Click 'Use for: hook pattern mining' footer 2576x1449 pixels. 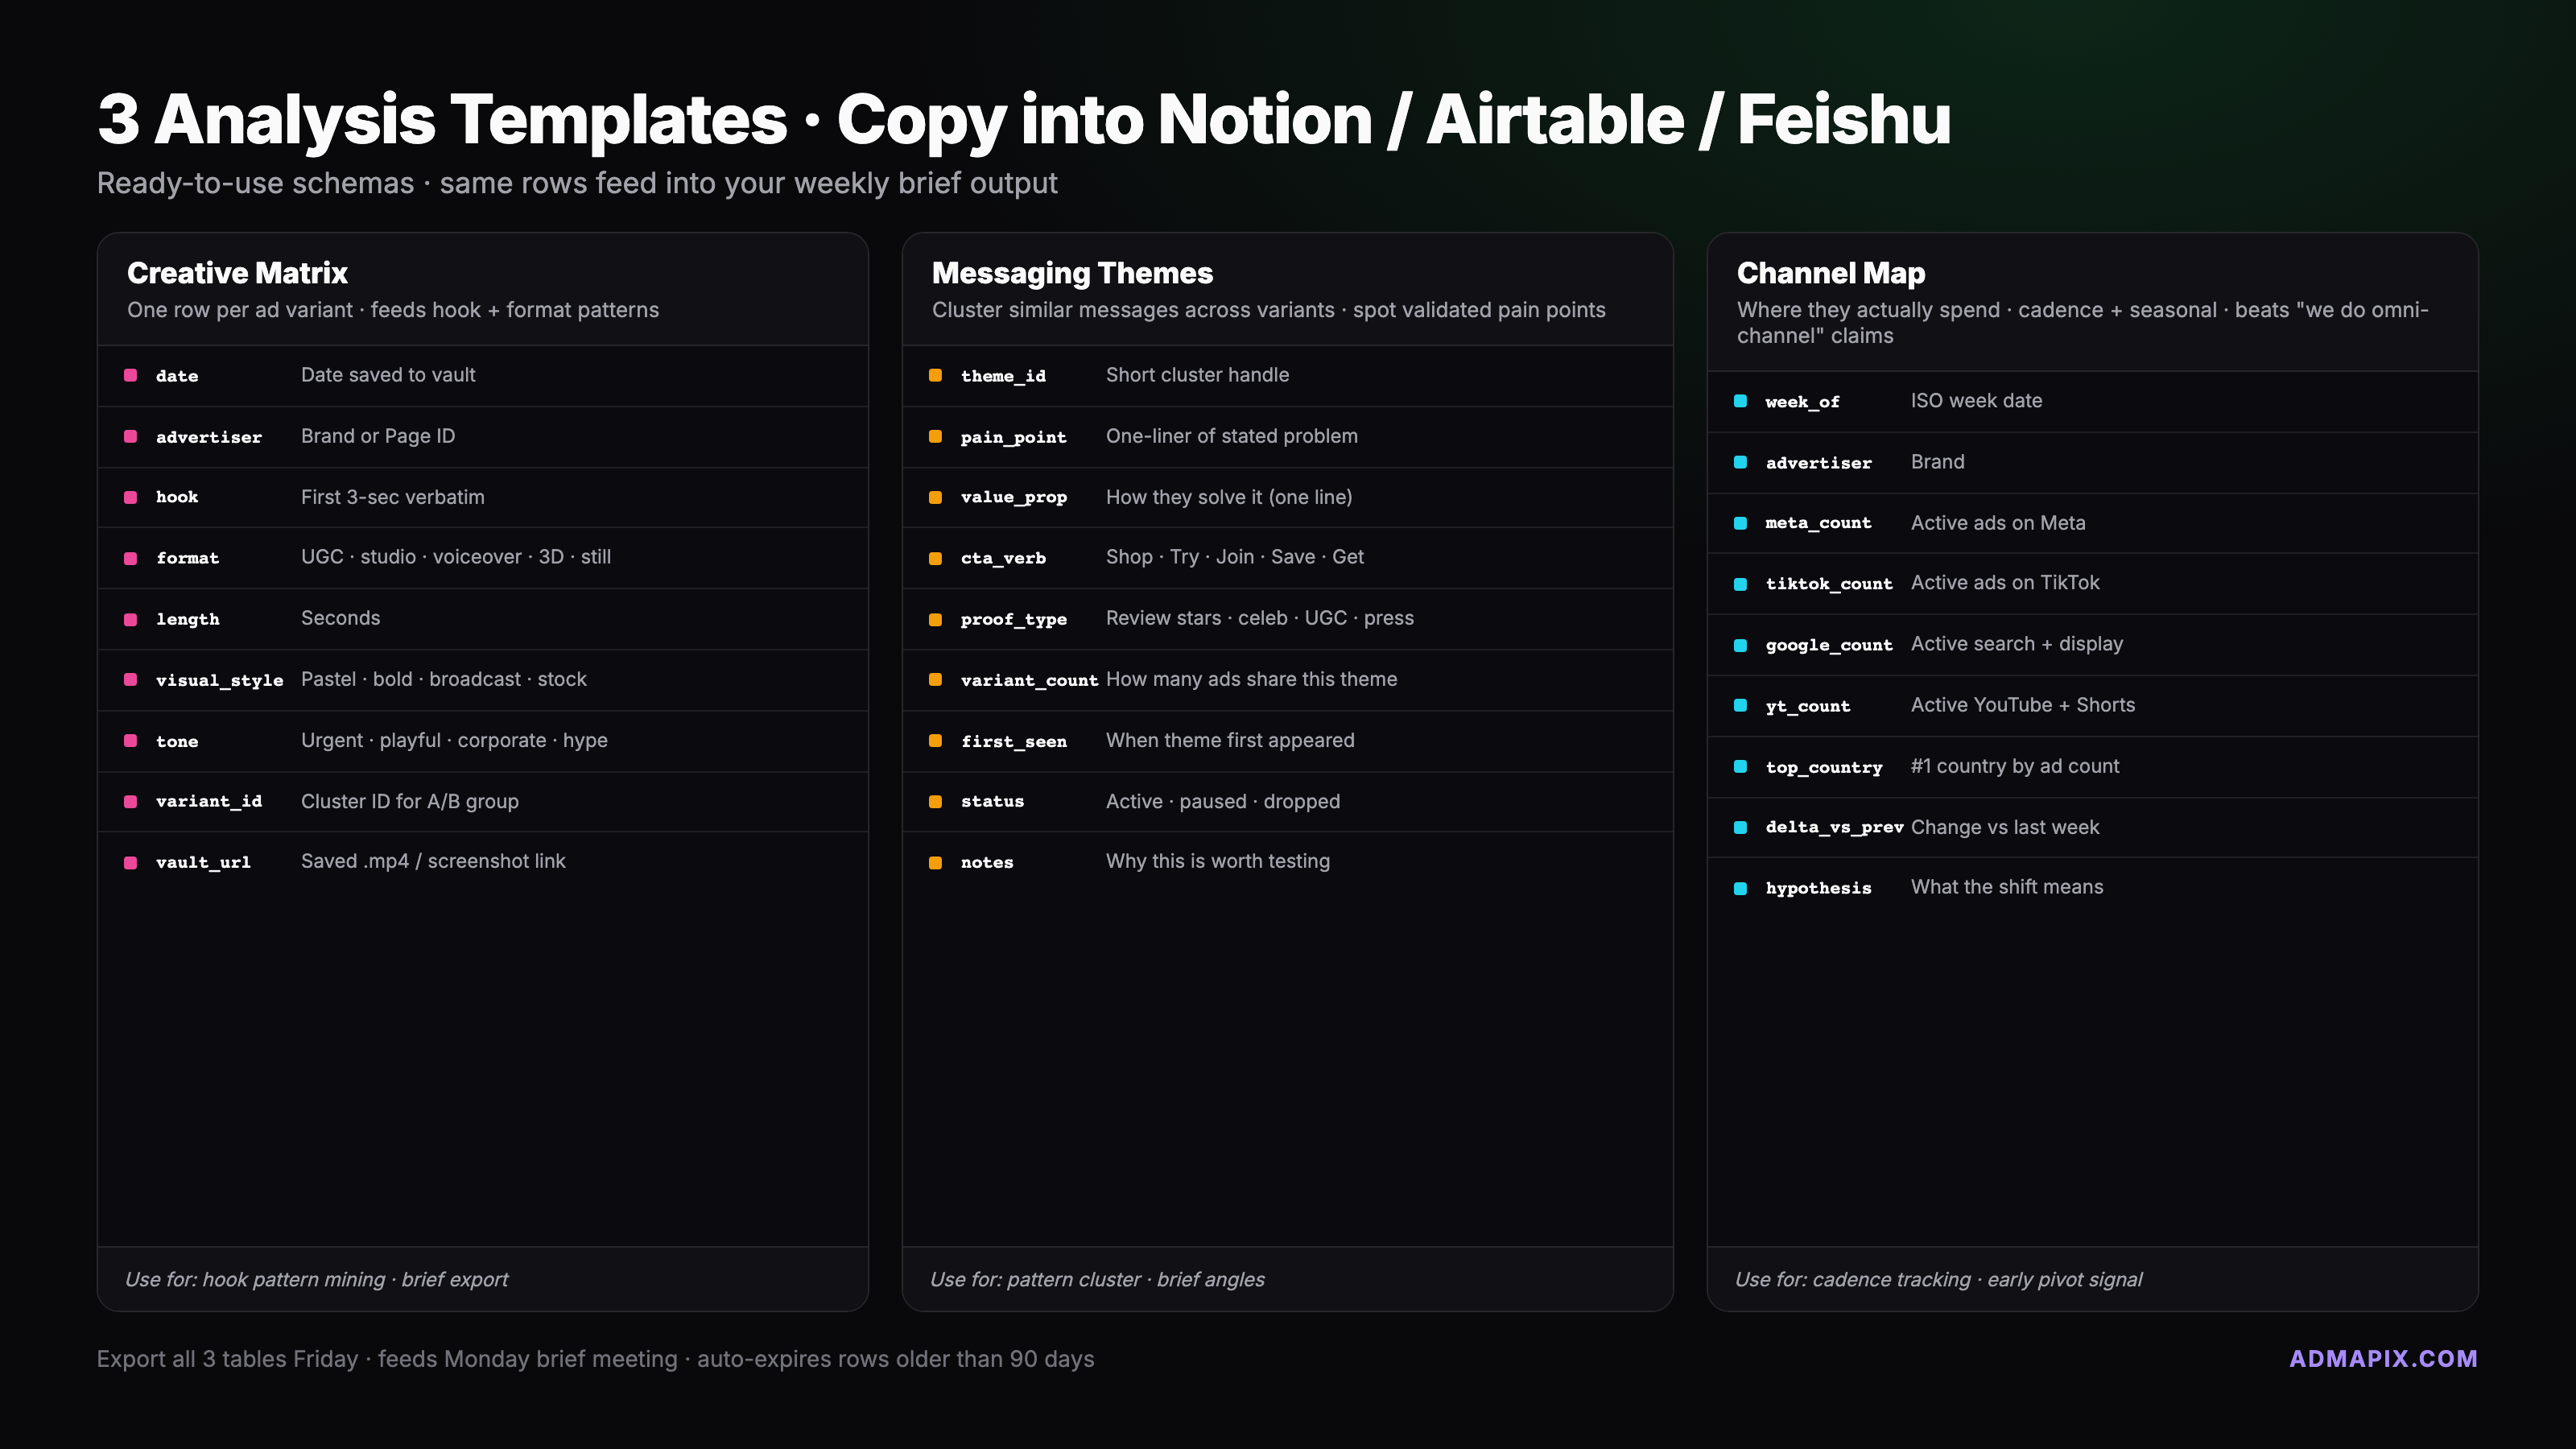[316, 1279]
